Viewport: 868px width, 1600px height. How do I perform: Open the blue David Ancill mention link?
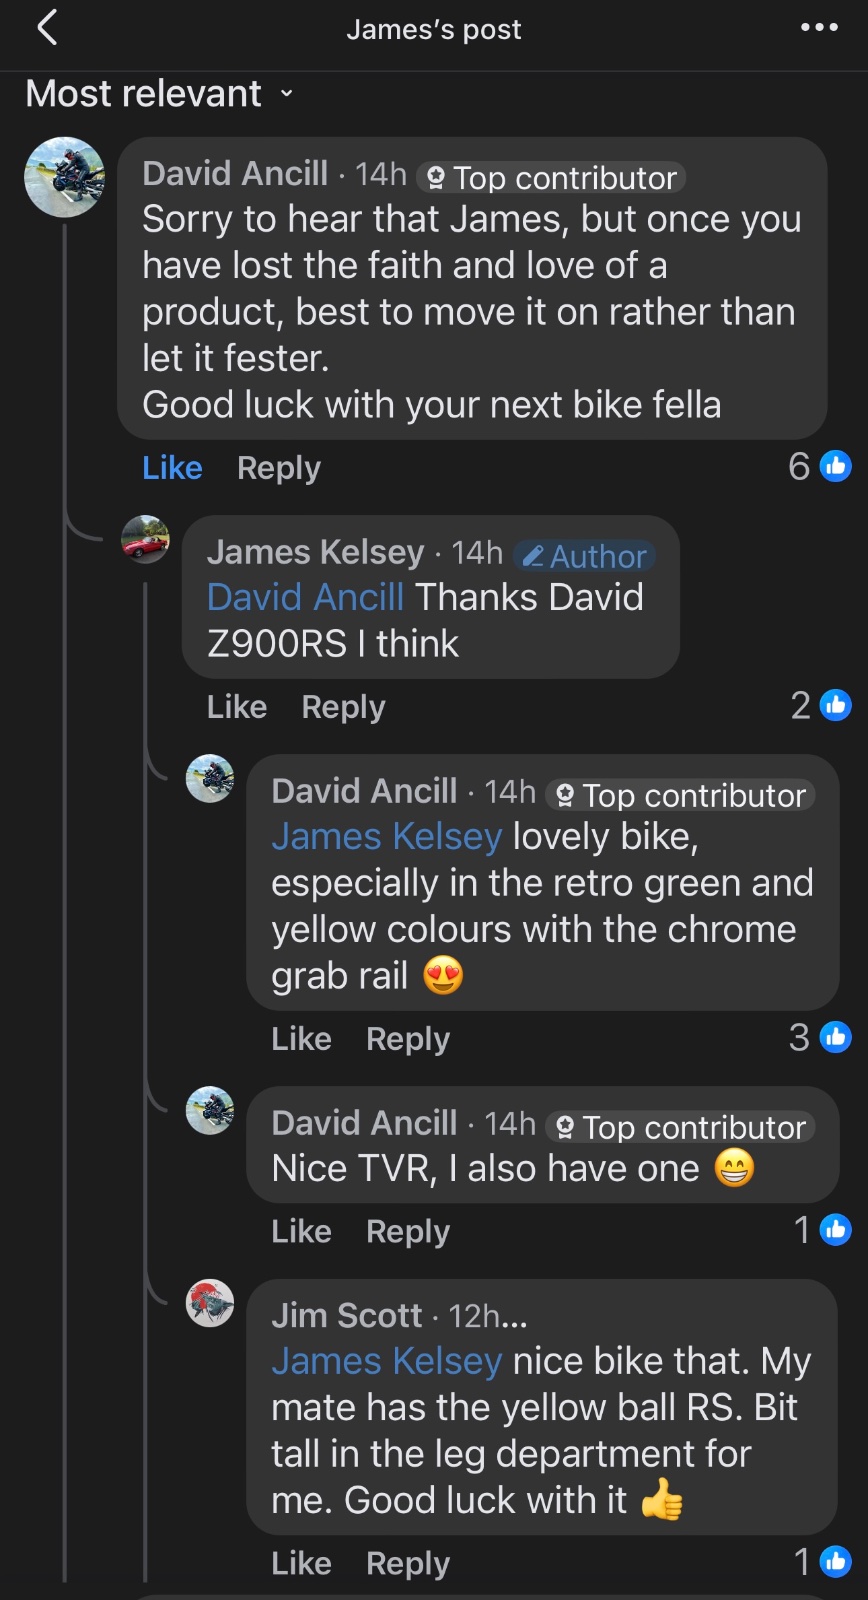(305, 597)
